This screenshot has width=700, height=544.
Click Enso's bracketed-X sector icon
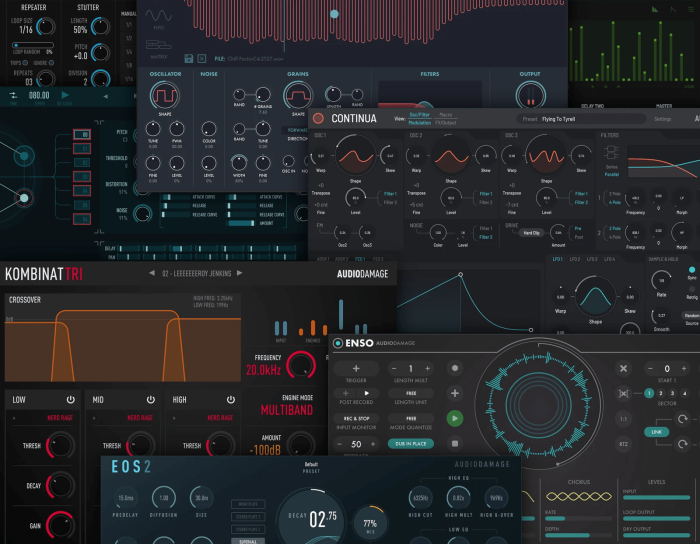(x=623, y=393)
